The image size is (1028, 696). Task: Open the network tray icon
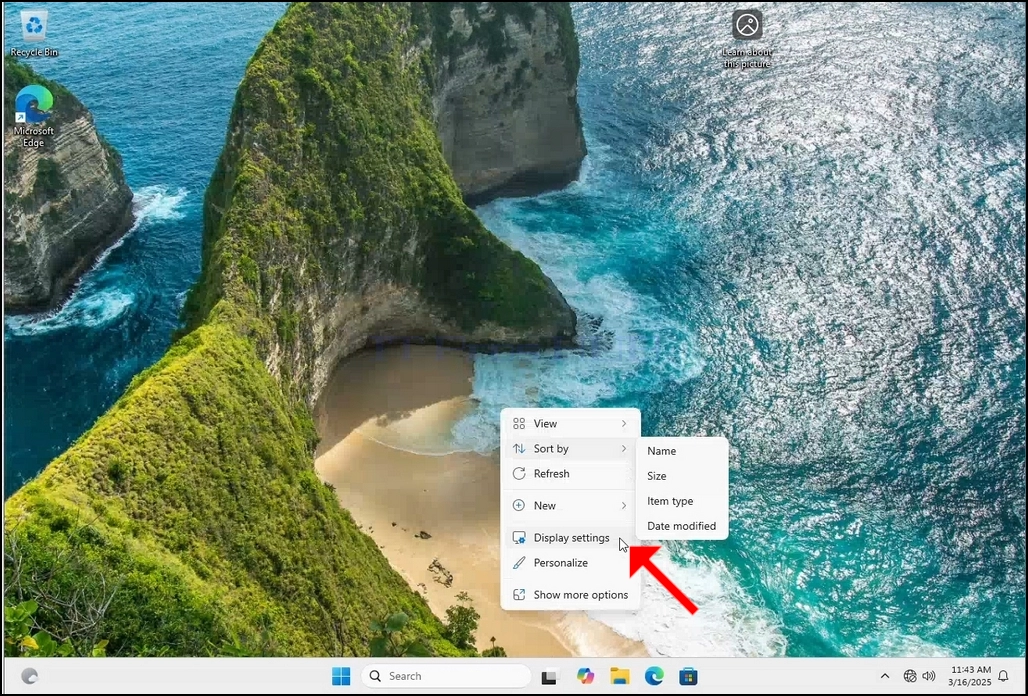coord(910,676)
